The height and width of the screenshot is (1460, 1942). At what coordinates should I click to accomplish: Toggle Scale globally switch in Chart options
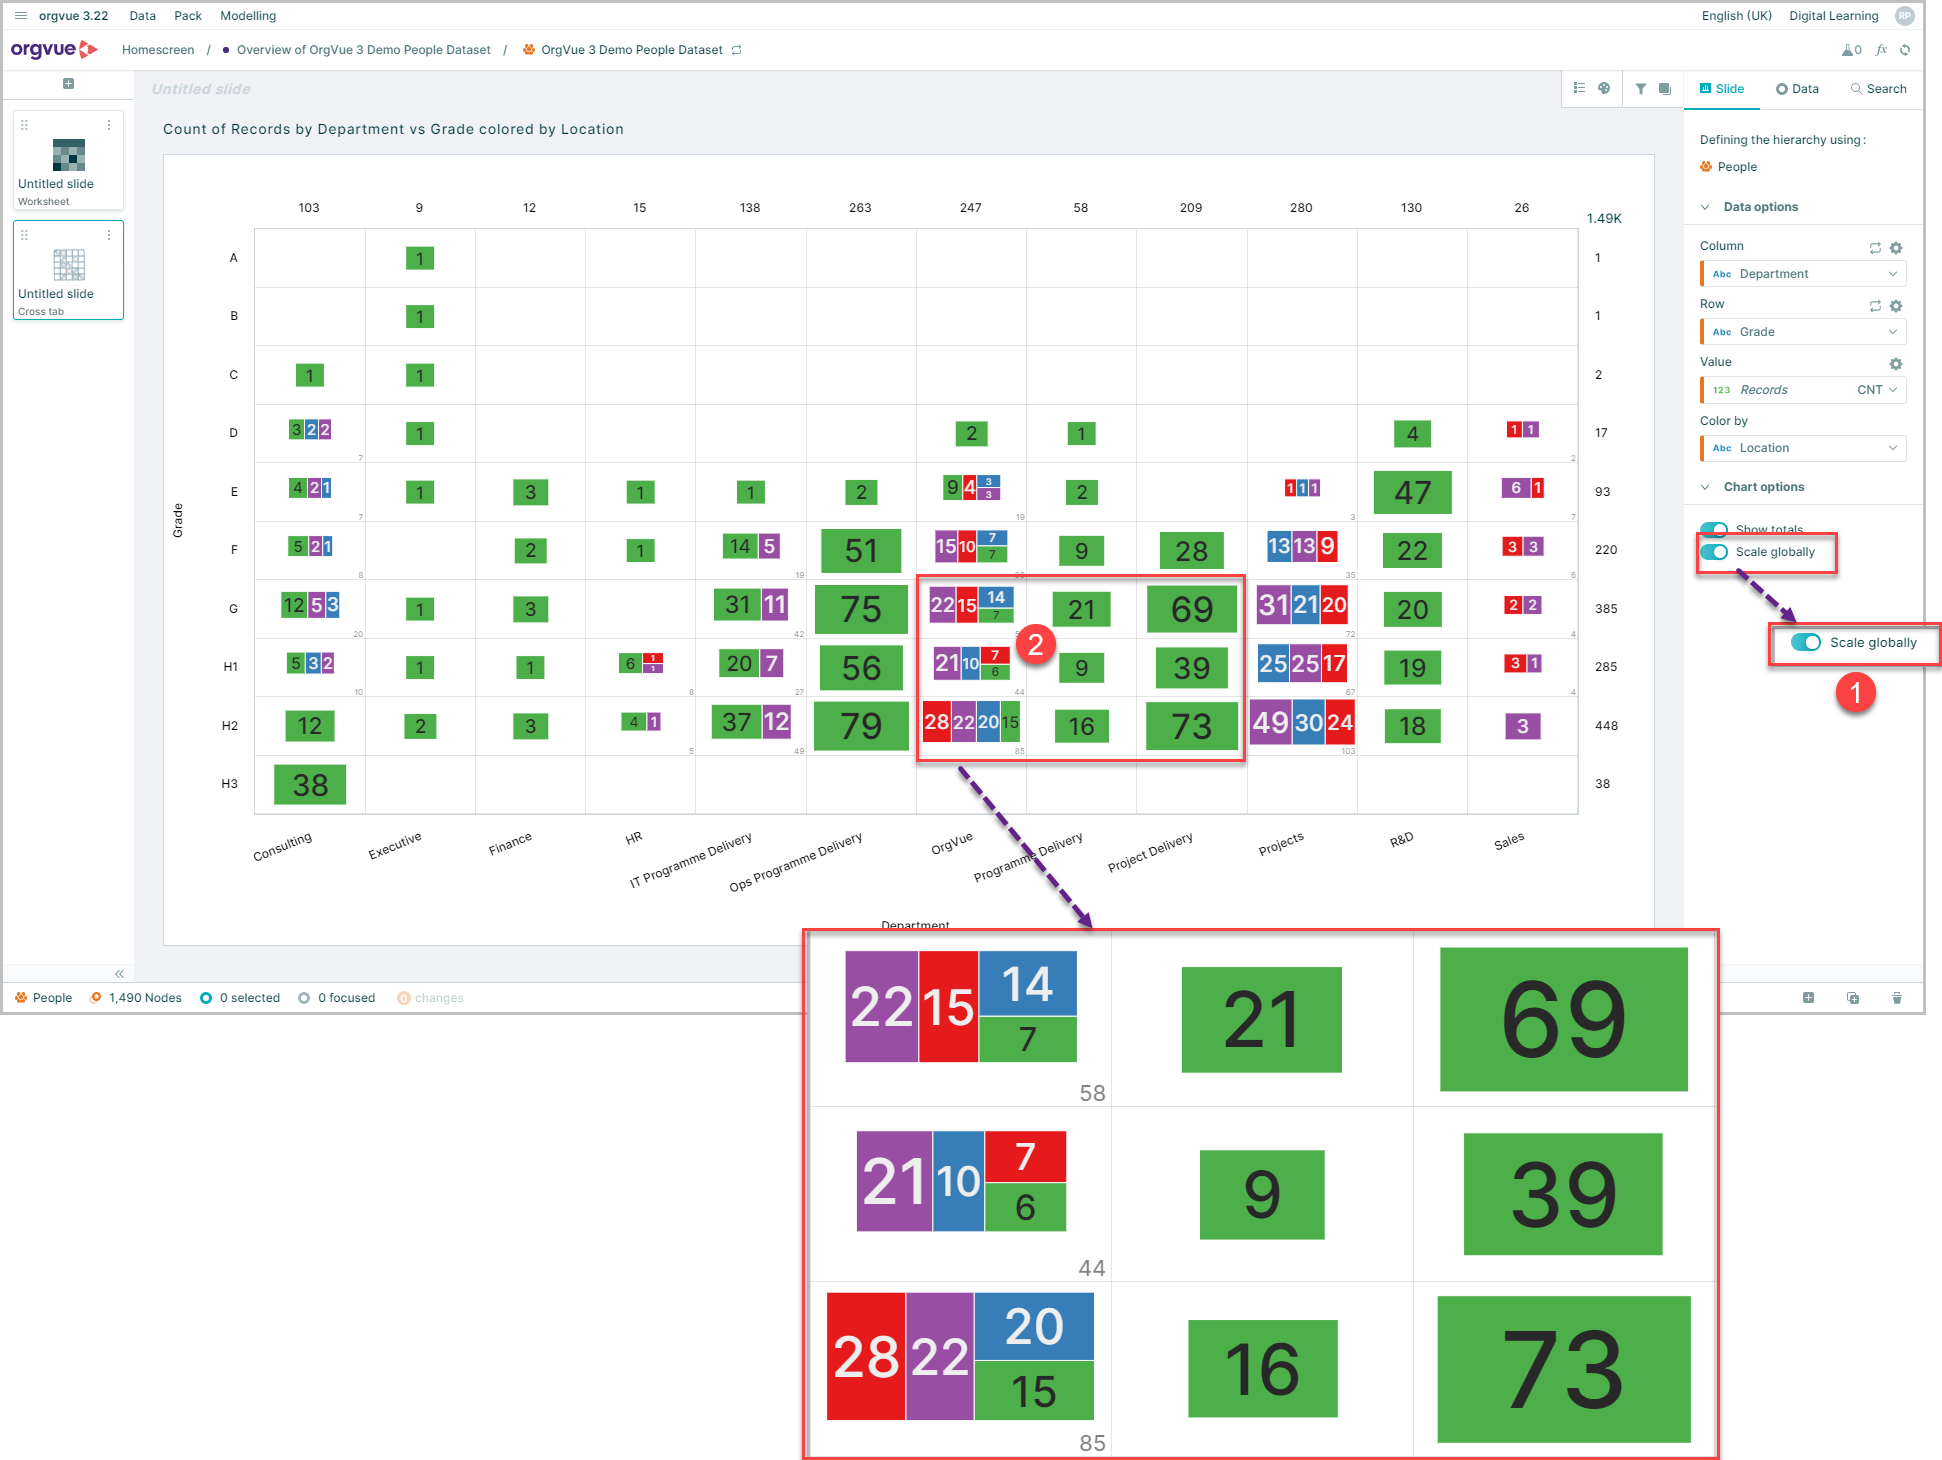pos(1714,552)
